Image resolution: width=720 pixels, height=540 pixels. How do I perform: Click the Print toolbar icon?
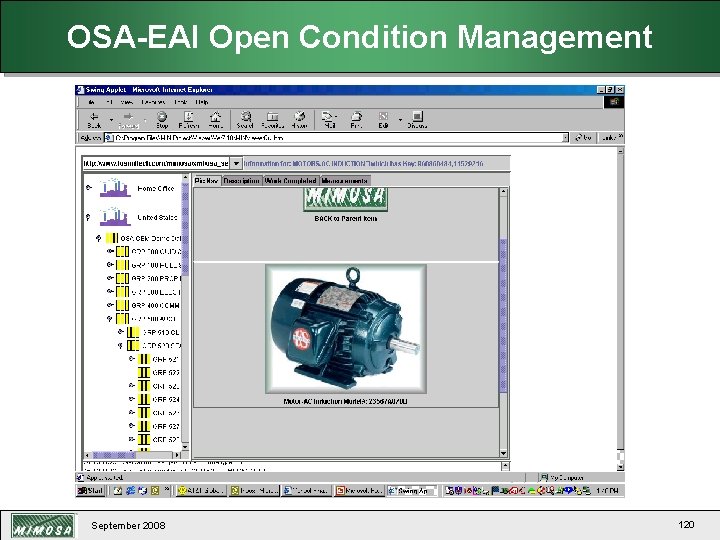[x=356, y=120]
